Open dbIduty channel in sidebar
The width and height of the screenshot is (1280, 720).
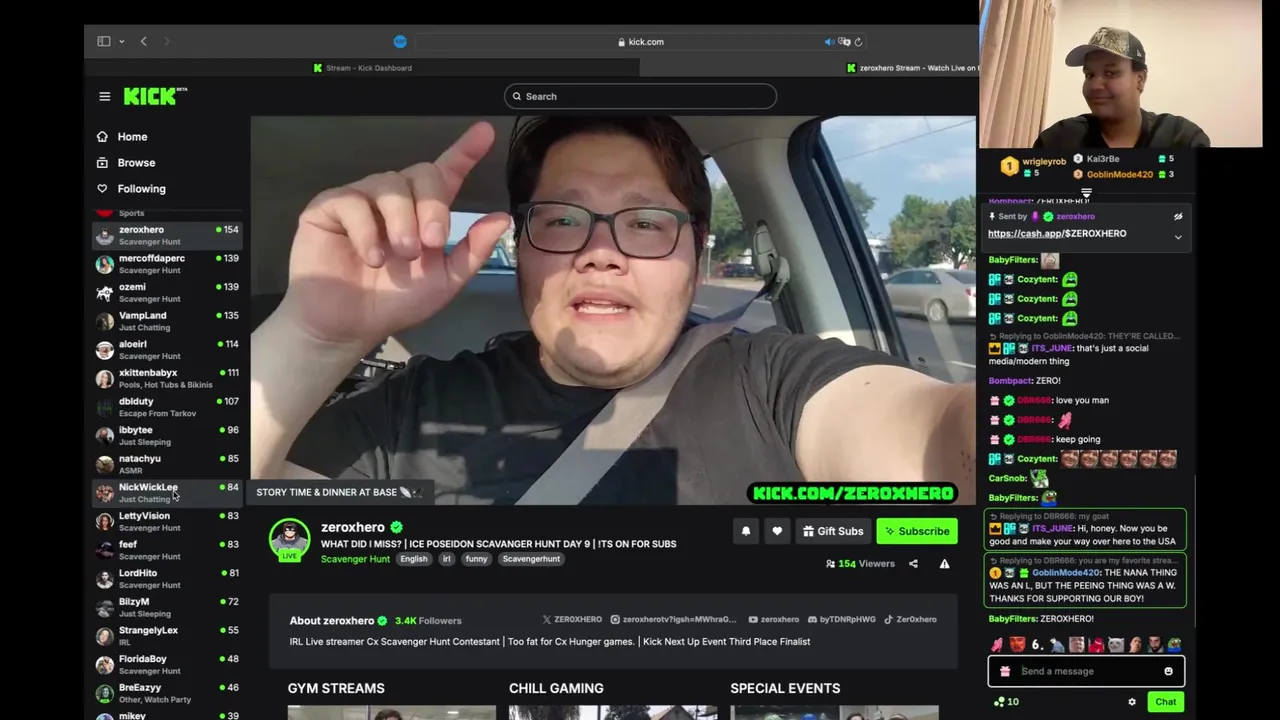click(x=167, y=407)
